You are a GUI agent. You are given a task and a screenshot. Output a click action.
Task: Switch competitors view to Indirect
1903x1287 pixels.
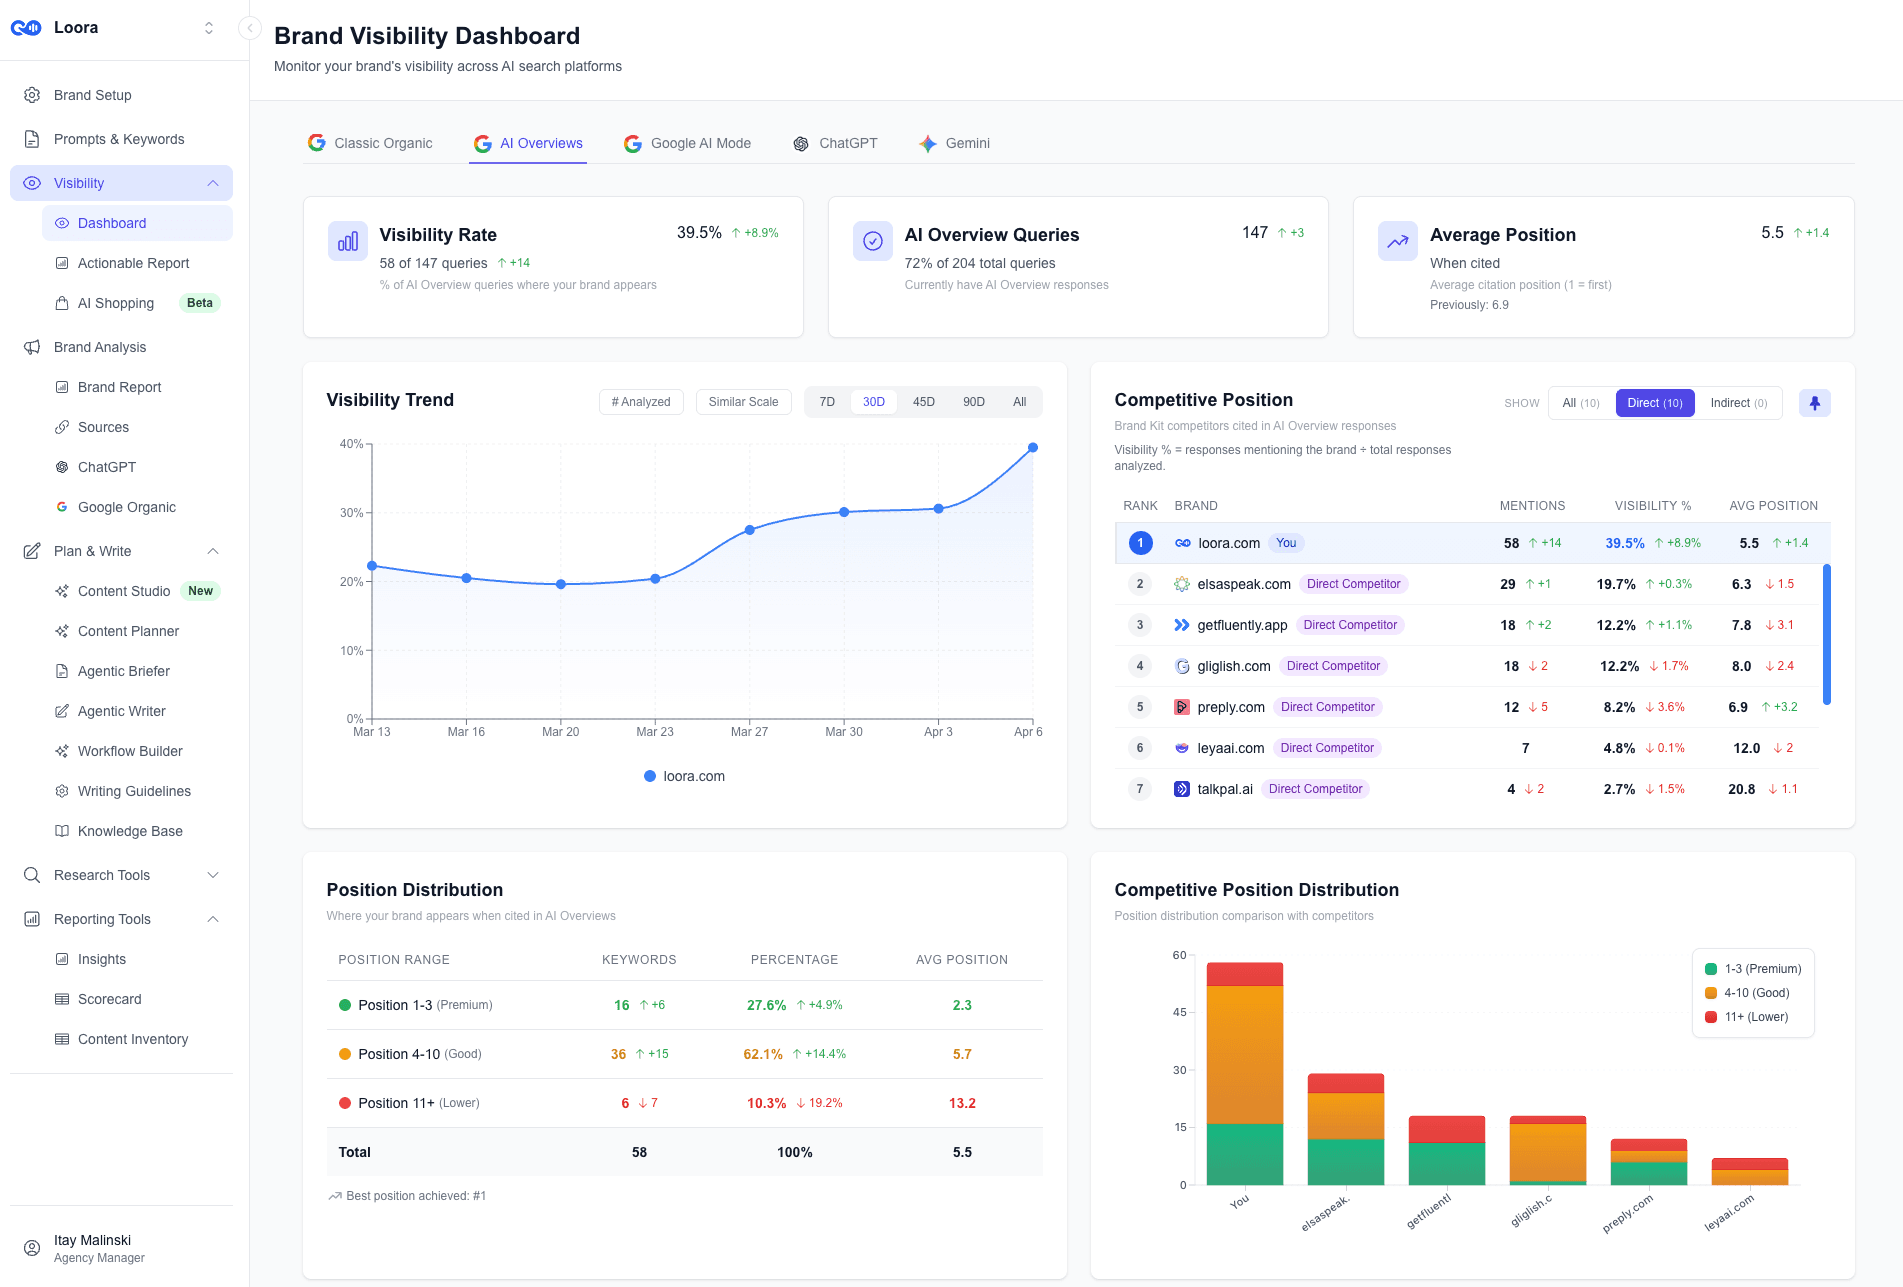point(1738,402)
